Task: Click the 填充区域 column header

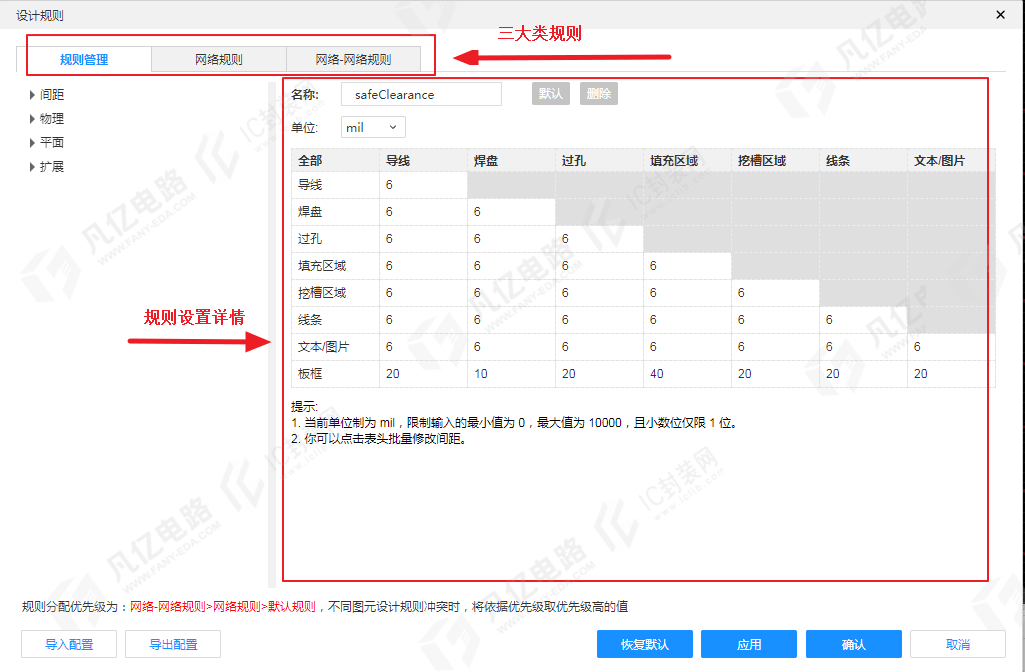Action: 687,161
